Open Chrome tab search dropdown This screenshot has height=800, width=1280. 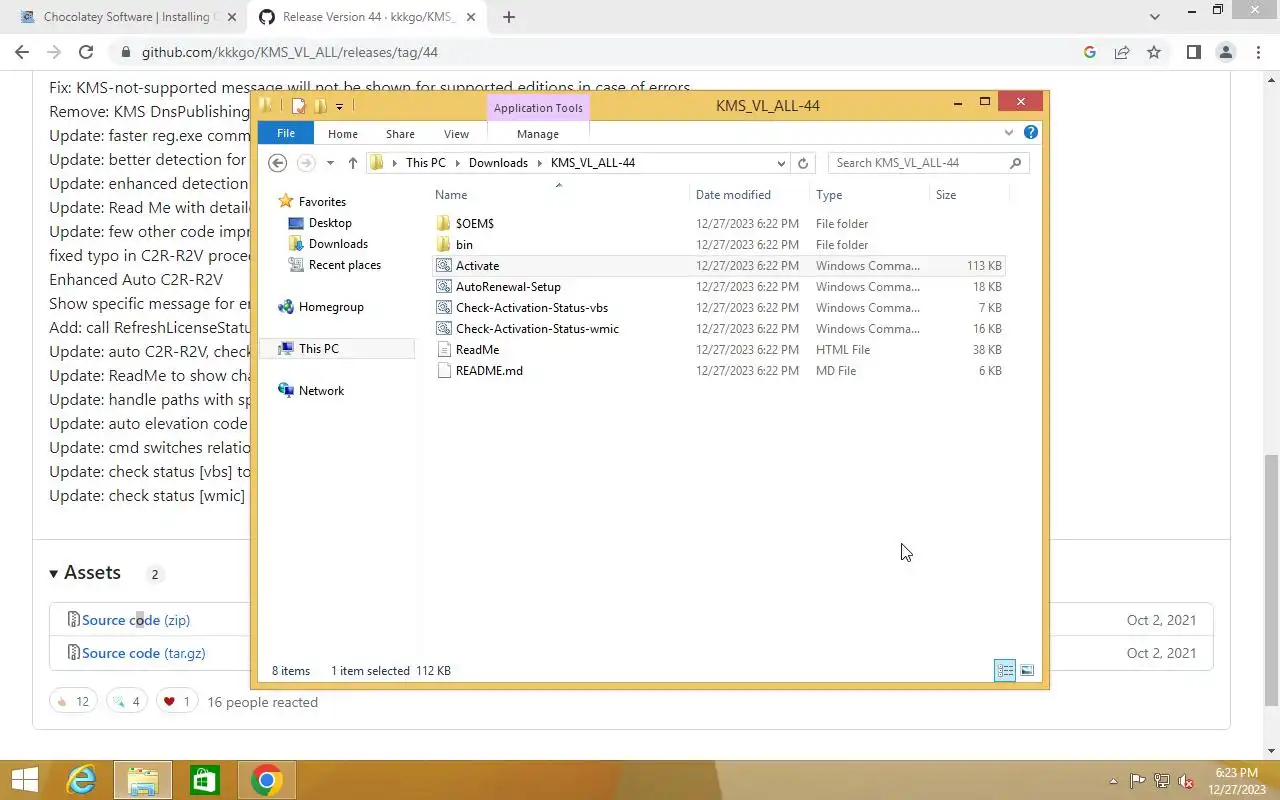(1155, 17)
